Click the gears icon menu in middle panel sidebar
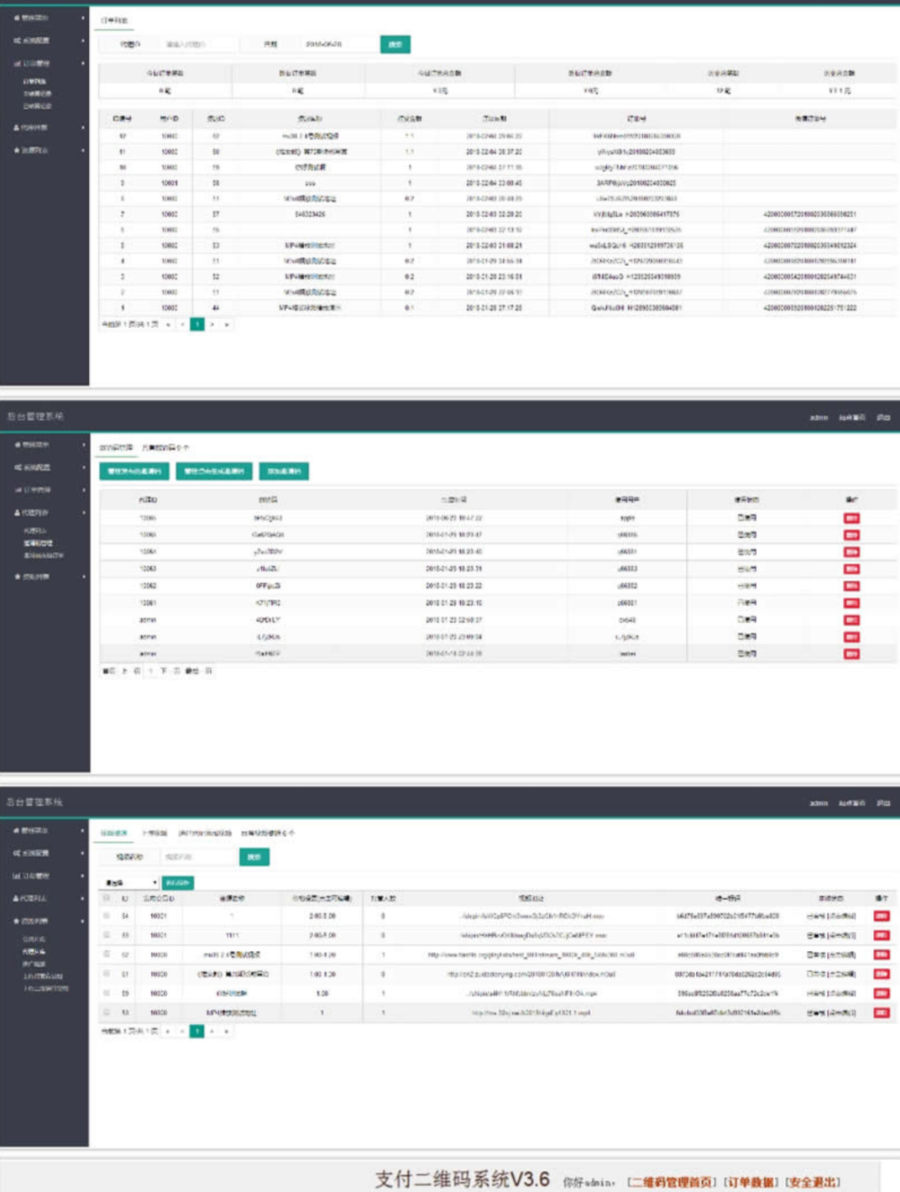Screen dimensions: 900x1192 pos(17,468)
